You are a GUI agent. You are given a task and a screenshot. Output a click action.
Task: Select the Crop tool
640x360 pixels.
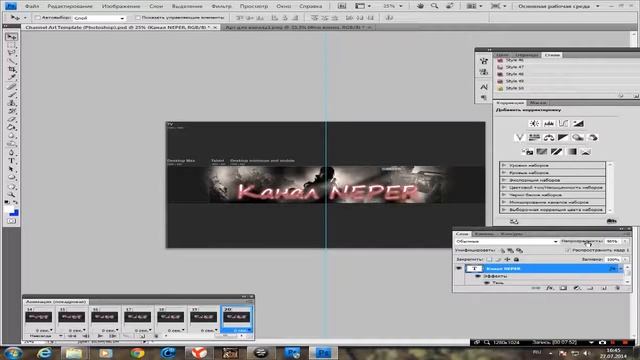(x=11, y=69)
